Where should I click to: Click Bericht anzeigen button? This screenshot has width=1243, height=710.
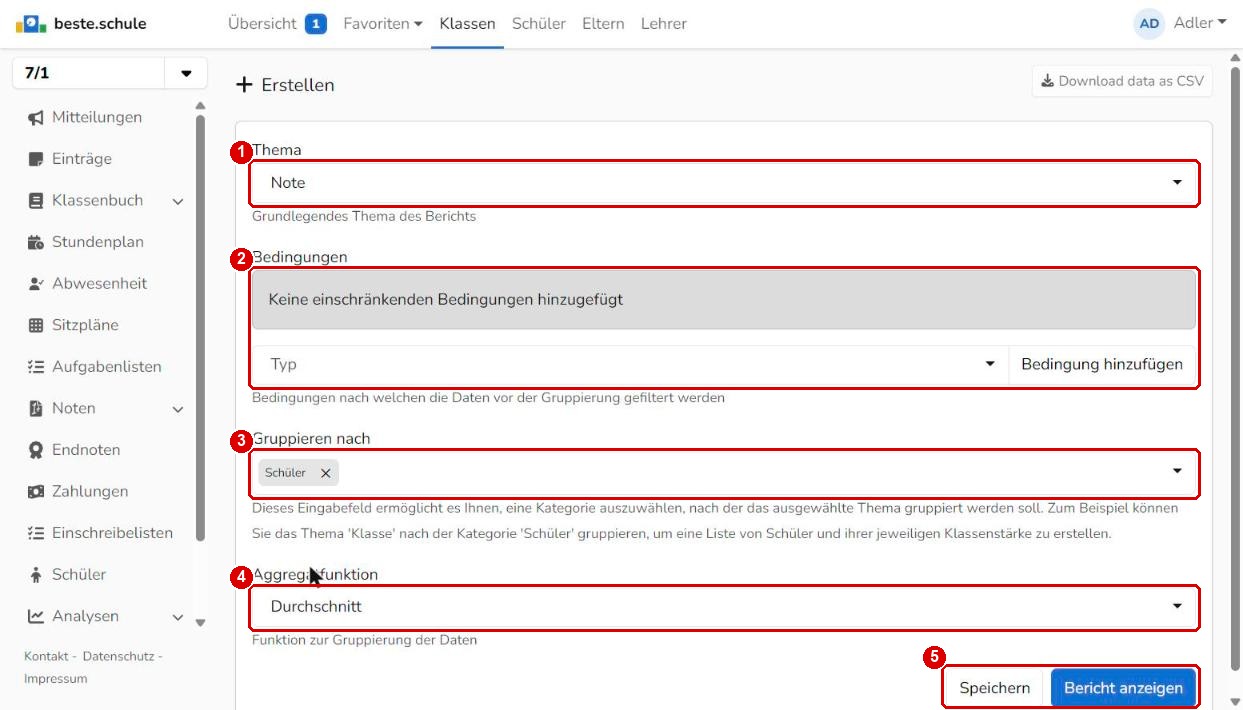[x=1123, y=688]
